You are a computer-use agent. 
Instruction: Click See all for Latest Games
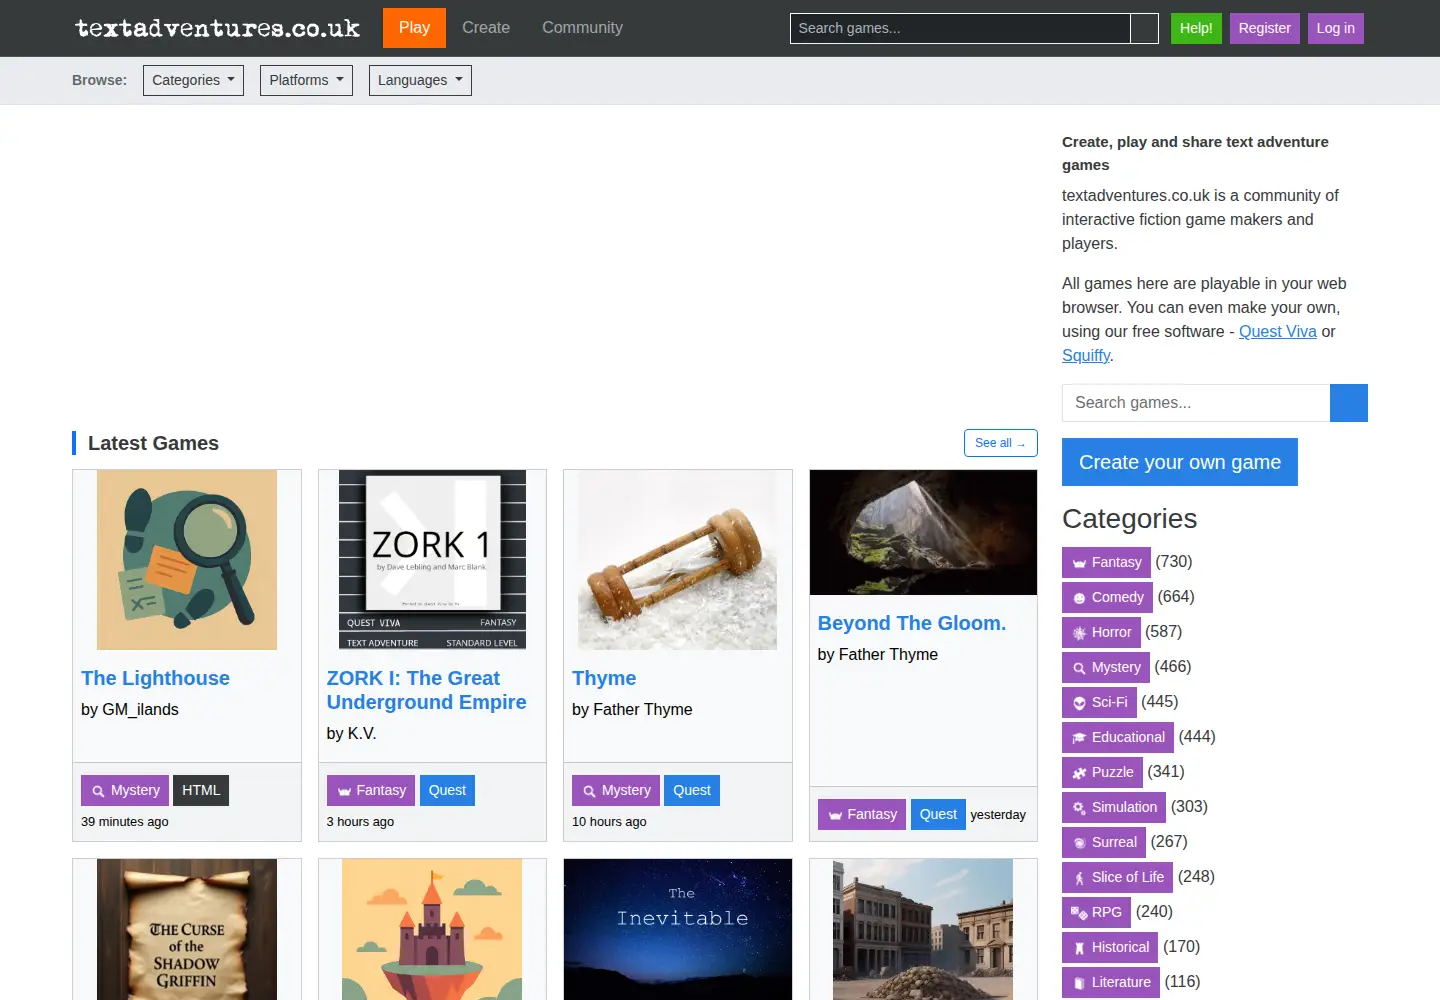pos(1000,443)
